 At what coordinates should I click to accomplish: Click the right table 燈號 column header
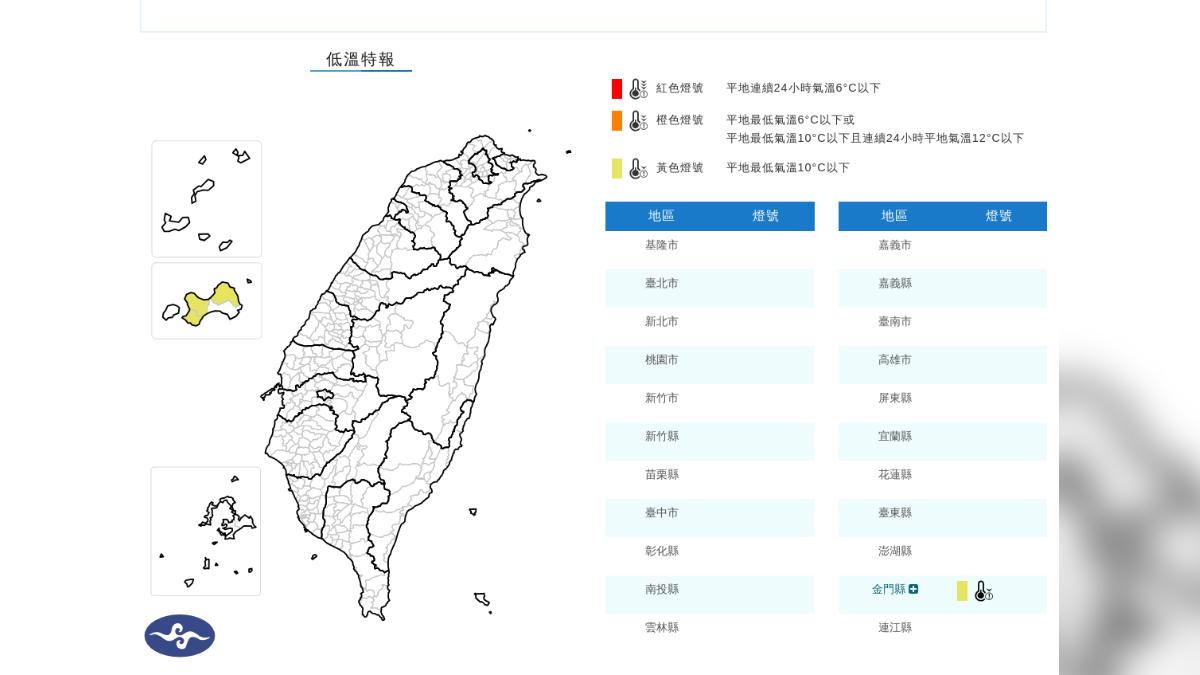(x=998, y=216)
